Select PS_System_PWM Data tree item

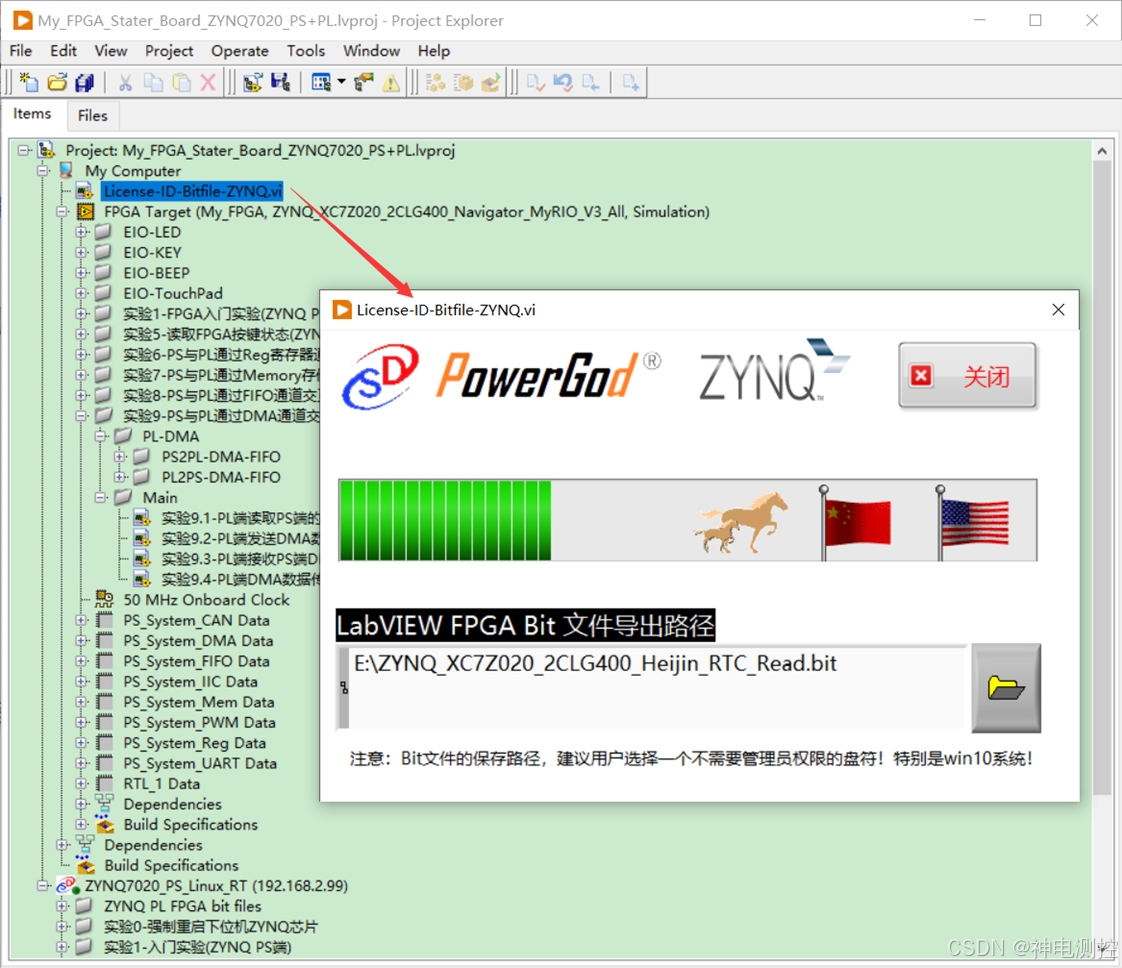(x=199, y=723)
